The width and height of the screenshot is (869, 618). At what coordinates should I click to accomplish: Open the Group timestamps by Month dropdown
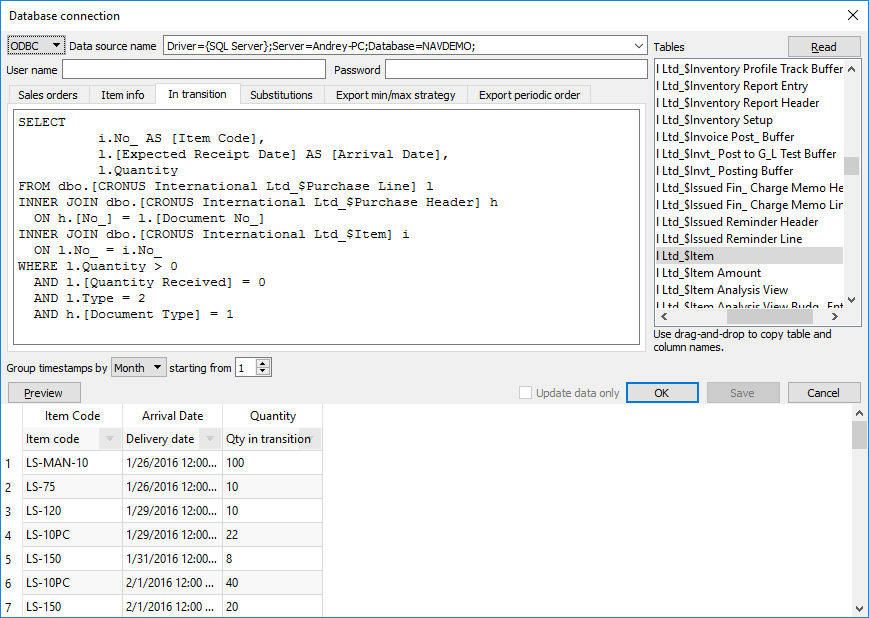[138, 368]
